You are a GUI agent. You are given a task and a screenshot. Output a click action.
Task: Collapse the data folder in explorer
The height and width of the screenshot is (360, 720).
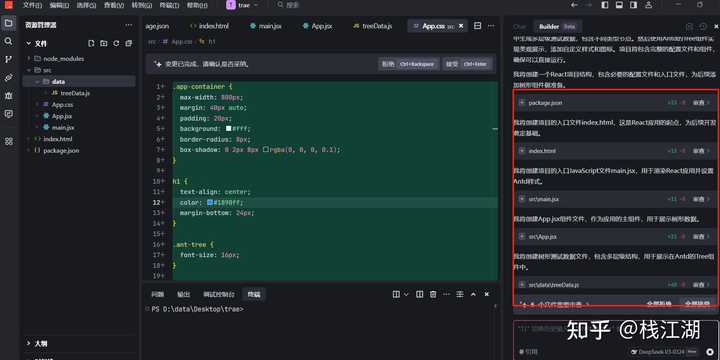(x=37, y=81)
